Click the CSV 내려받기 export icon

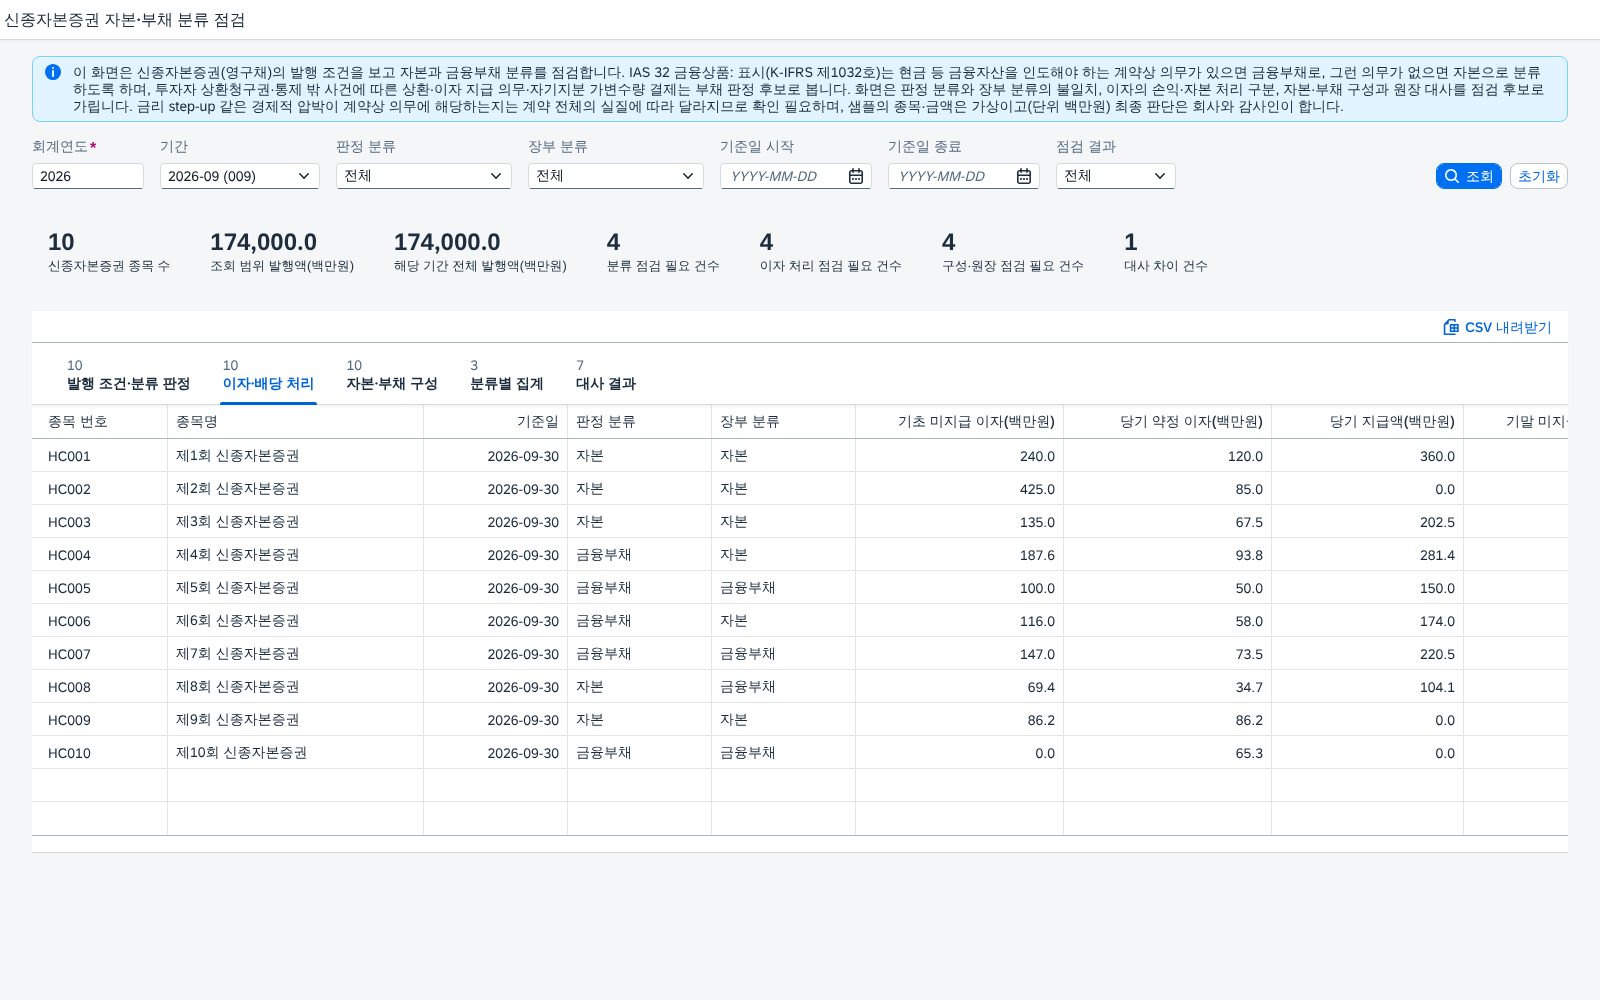(1451, 327)
